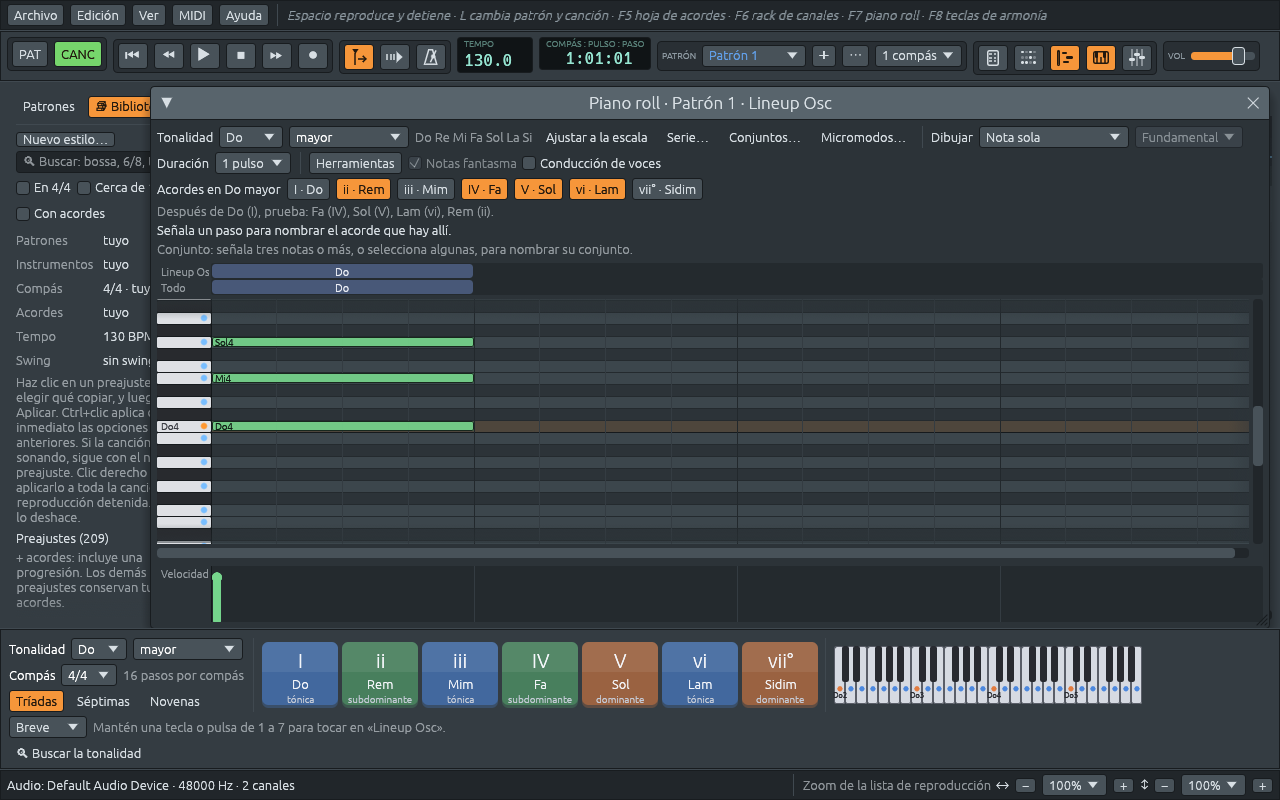Play the V Sol dominante chord pad
This screenshot has height=800, width=1280.
pos(620,674)
